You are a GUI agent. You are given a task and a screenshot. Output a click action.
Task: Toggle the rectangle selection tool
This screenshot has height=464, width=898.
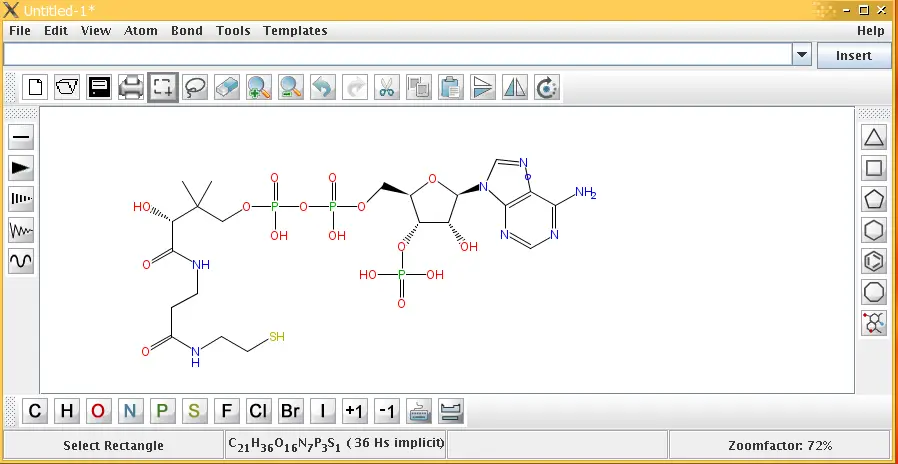pos(163,88)
